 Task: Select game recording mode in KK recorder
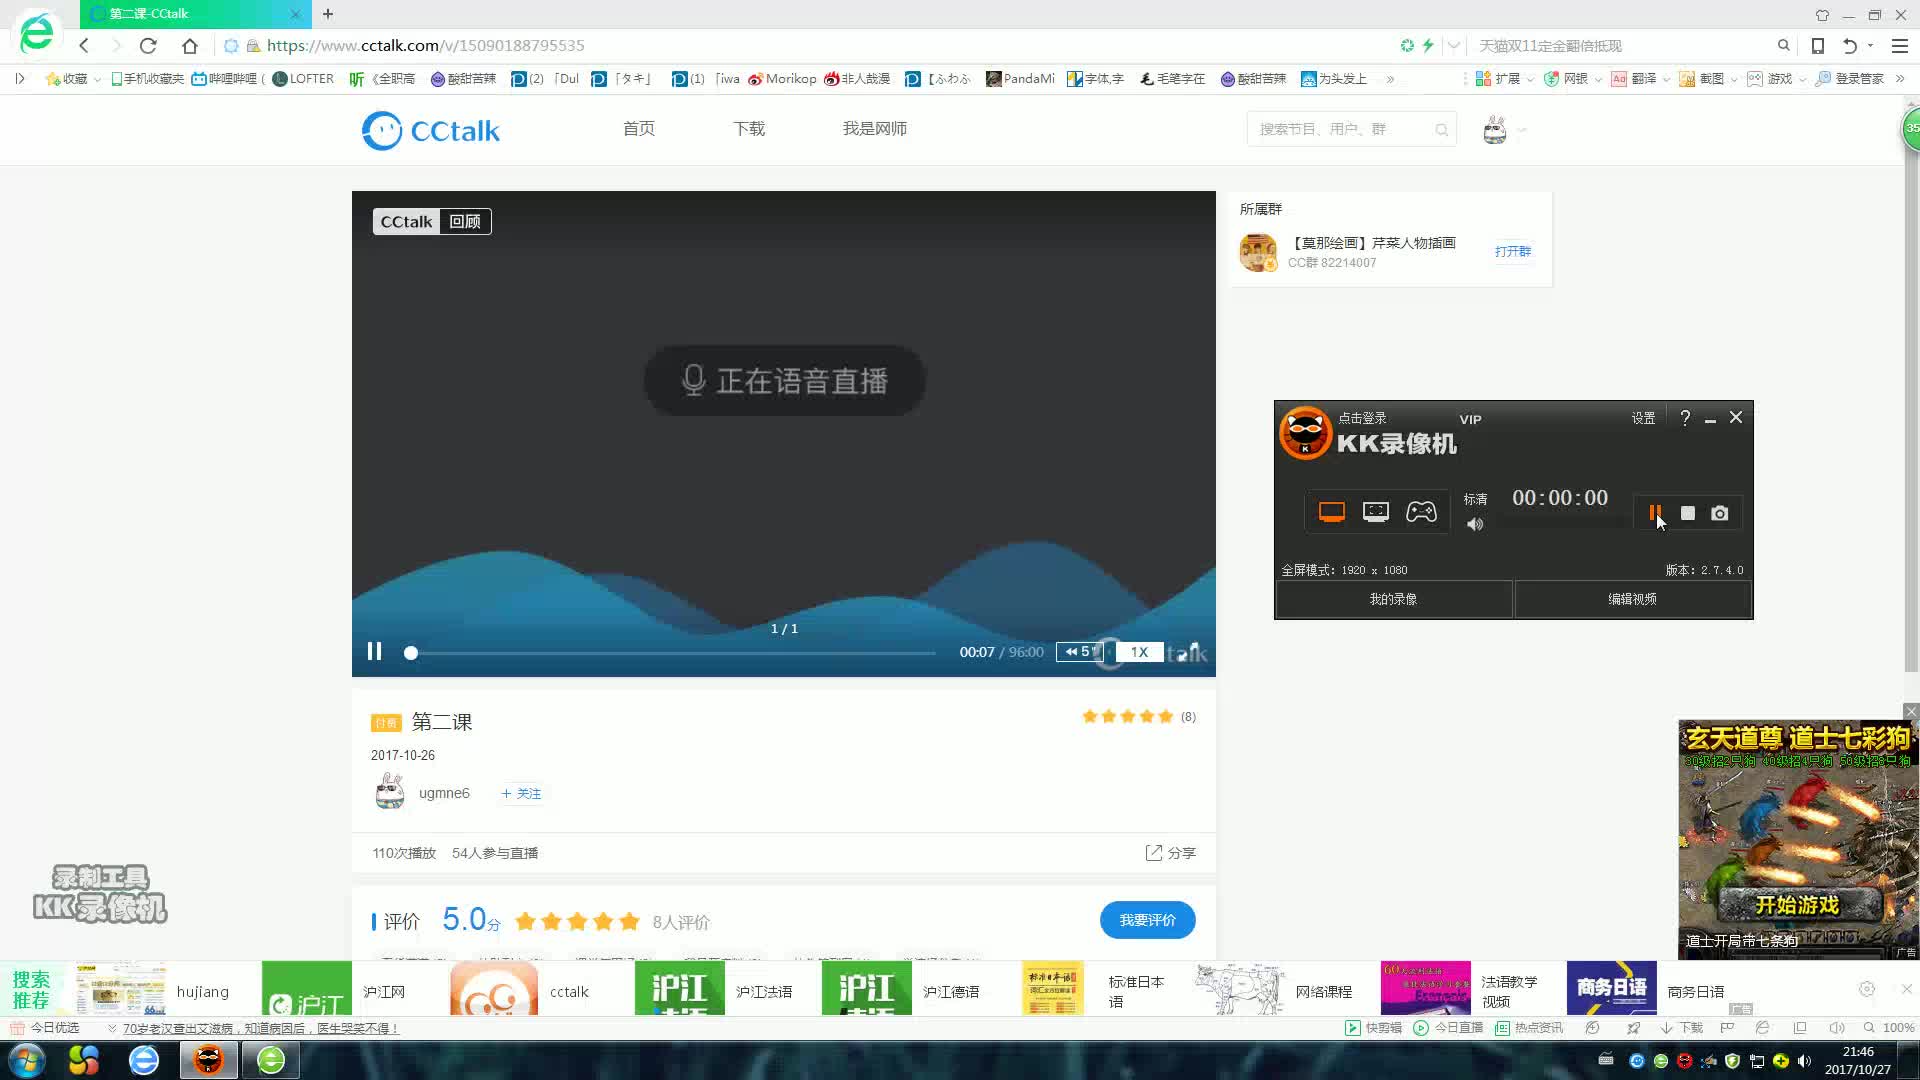point(1421,512)
